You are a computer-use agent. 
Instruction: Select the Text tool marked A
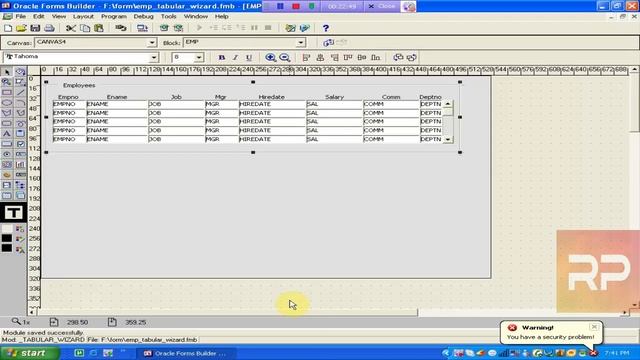coord(7,133)
